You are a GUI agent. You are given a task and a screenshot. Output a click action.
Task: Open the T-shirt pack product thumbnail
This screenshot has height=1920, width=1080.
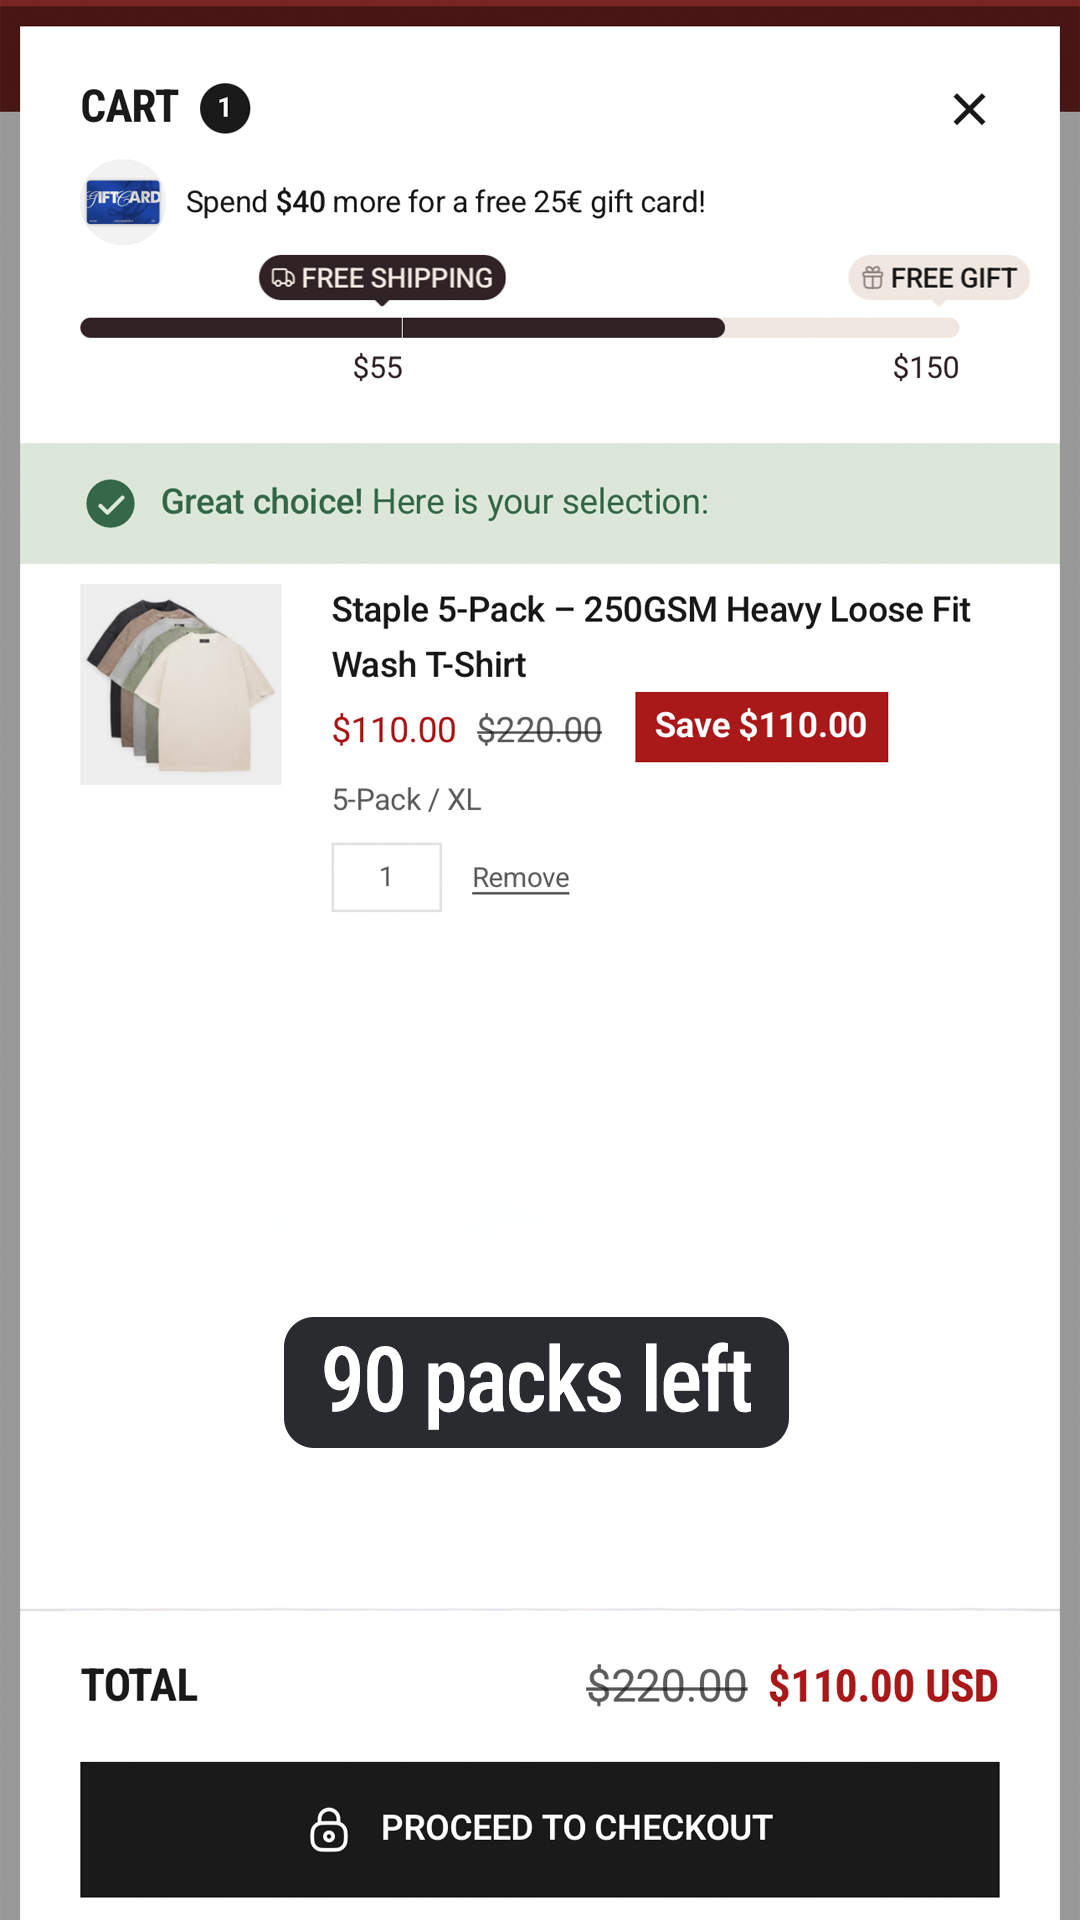[181, 684]
